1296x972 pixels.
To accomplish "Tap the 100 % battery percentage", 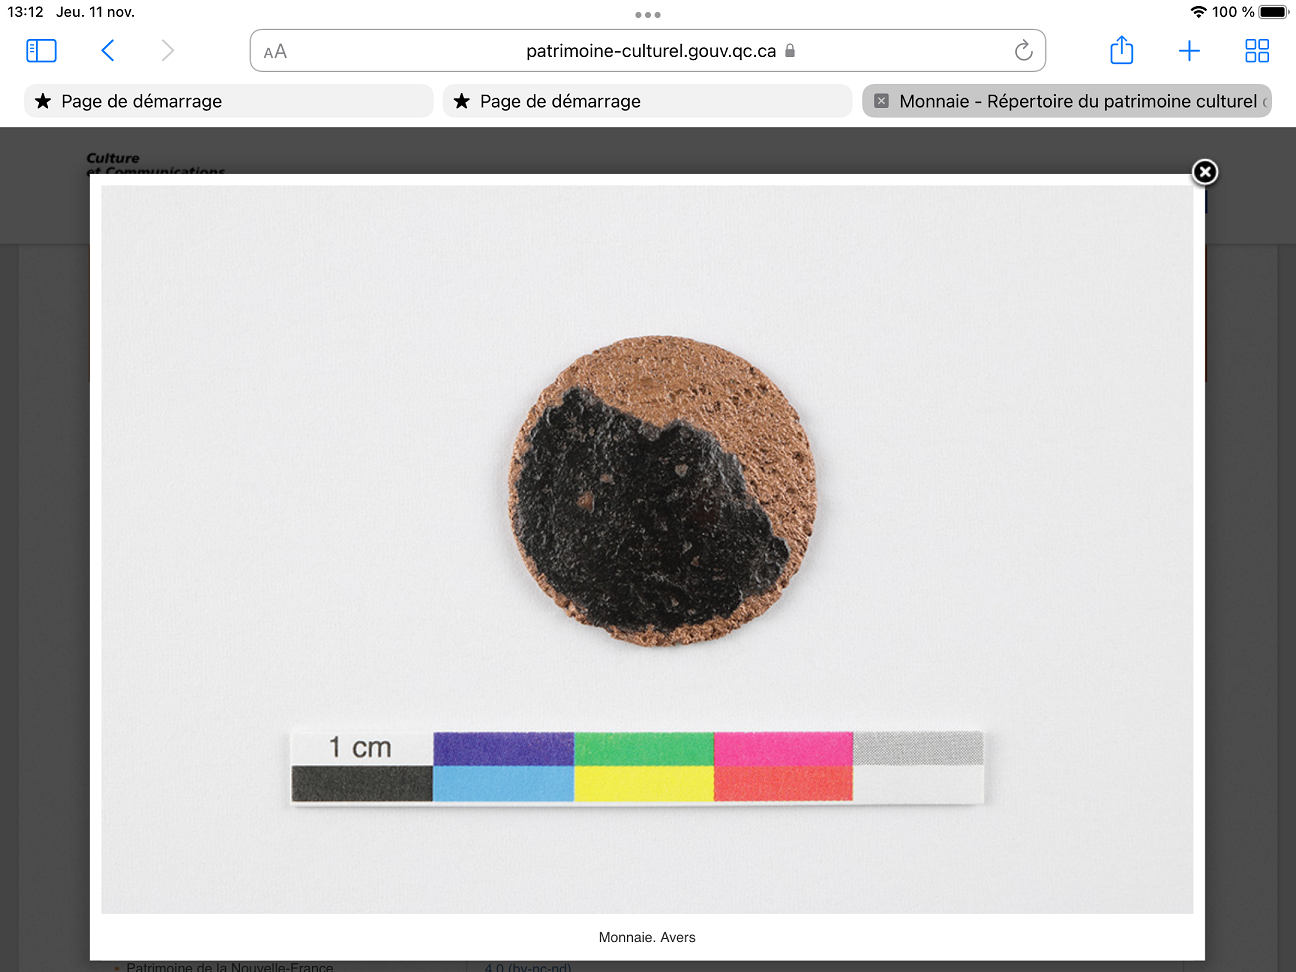I will coord(1233,12).
